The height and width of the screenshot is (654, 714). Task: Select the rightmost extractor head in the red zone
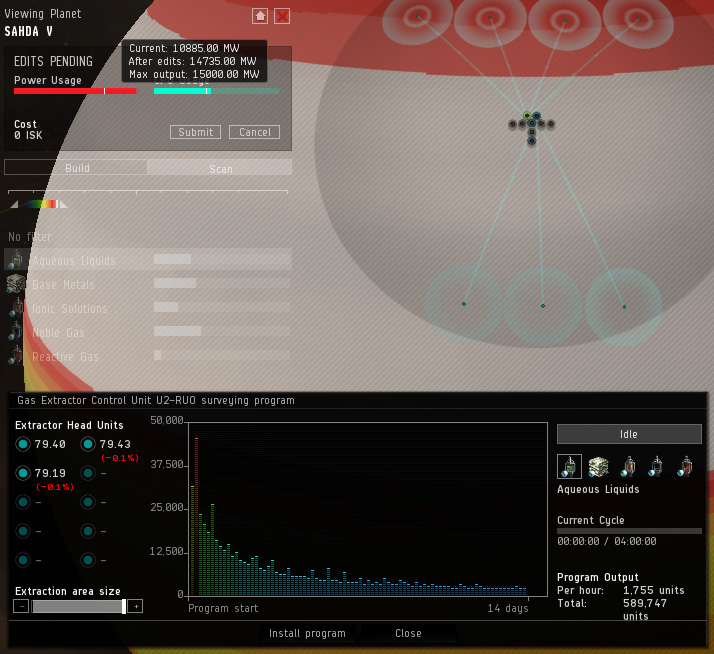(x=638, y=19)
